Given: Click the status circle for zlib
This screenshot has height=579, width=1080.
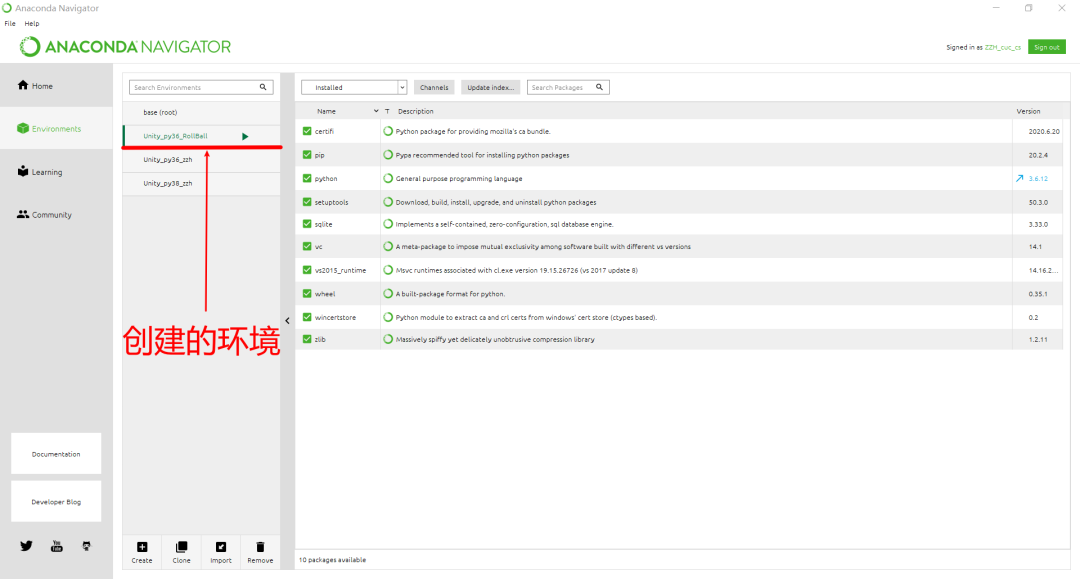Looking at the screenshot, I should [x=388, y=339].
